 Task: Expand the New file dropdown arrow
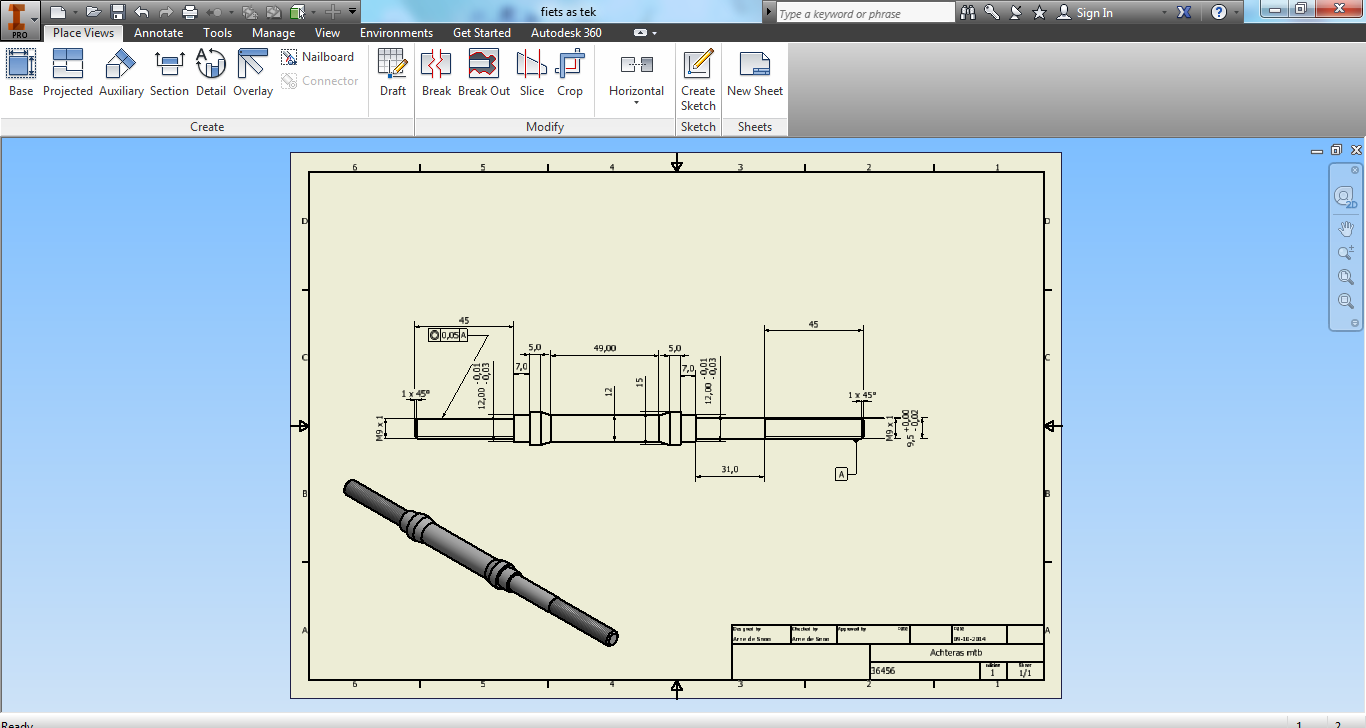[x=74, y=12]
